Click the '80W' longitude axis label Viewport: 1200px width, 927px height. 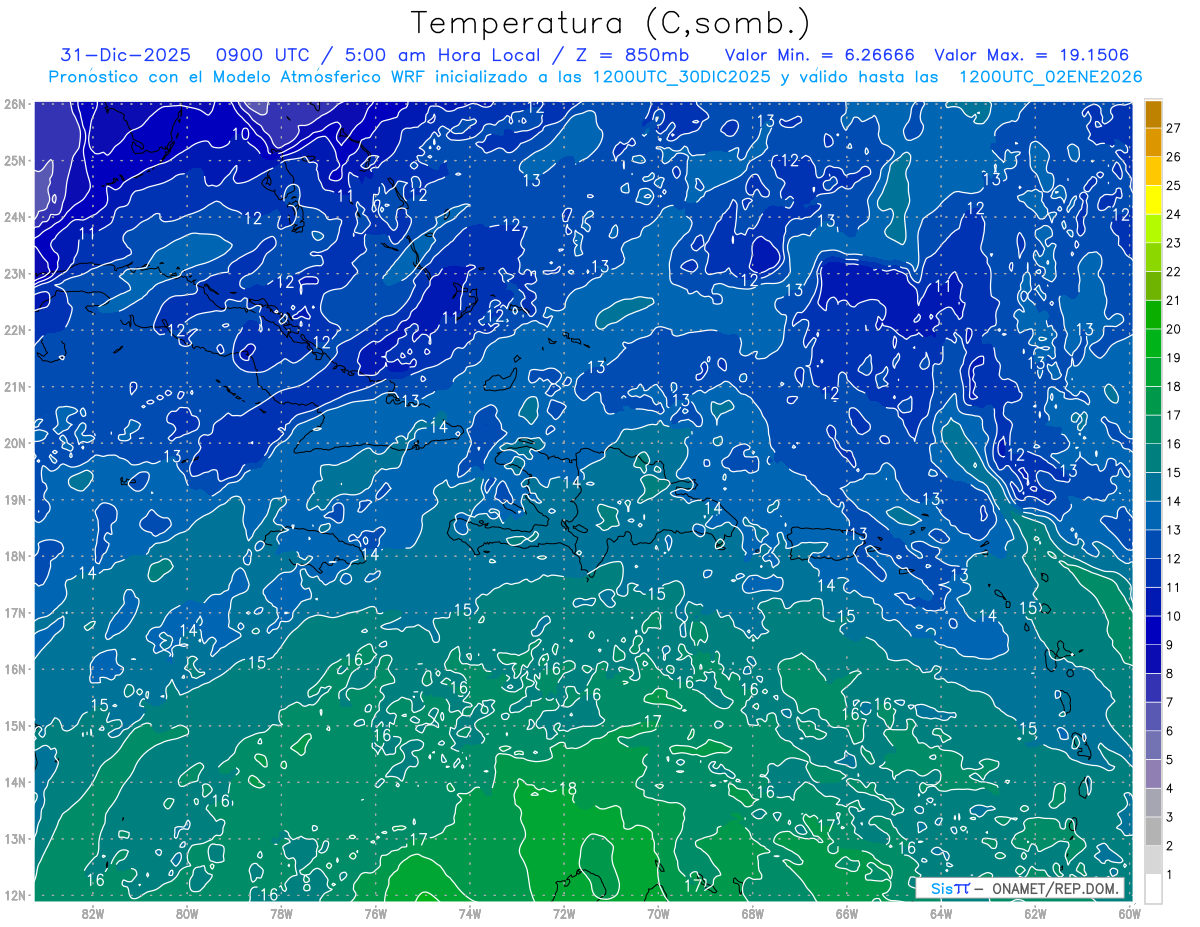click(186, 912)
